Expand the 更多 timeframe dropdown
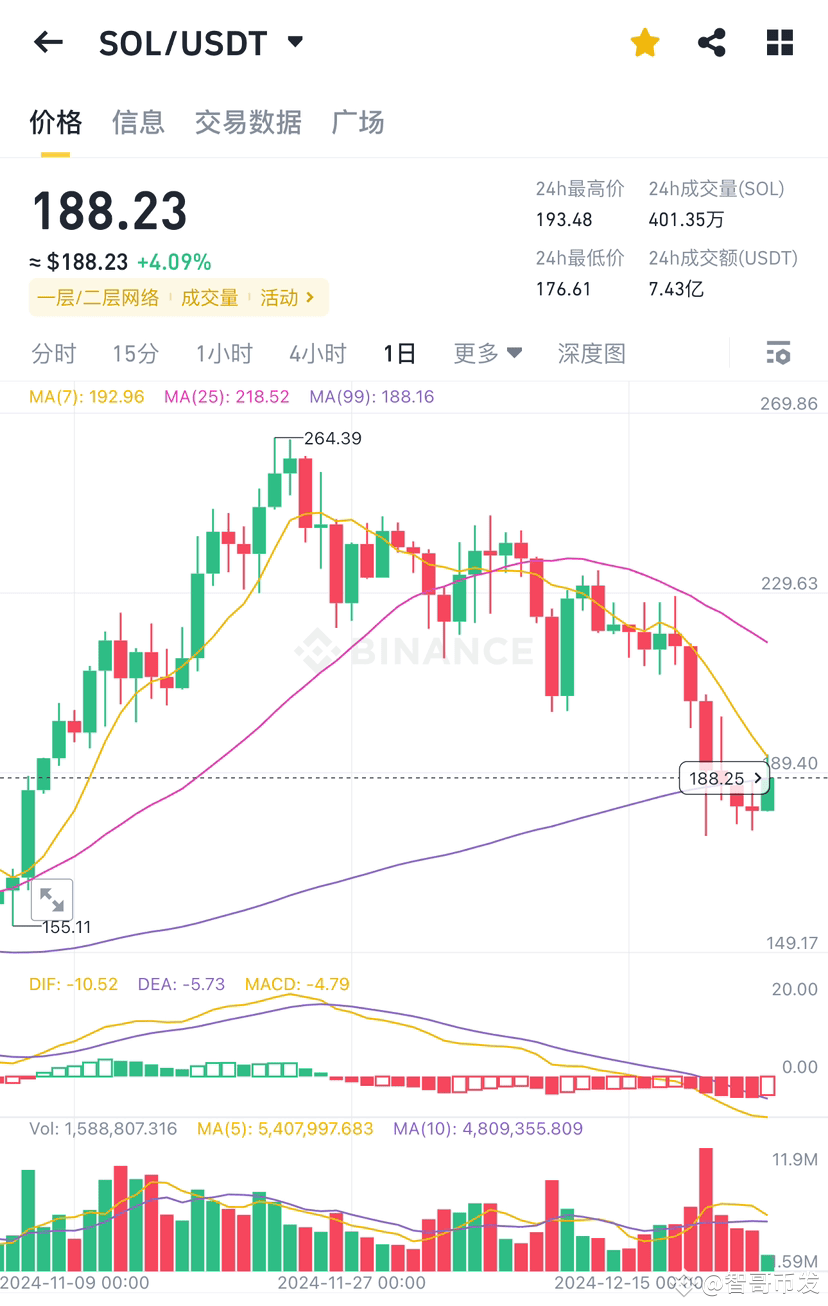Viewport: 828px width, 1306px height. coord(487,353)
